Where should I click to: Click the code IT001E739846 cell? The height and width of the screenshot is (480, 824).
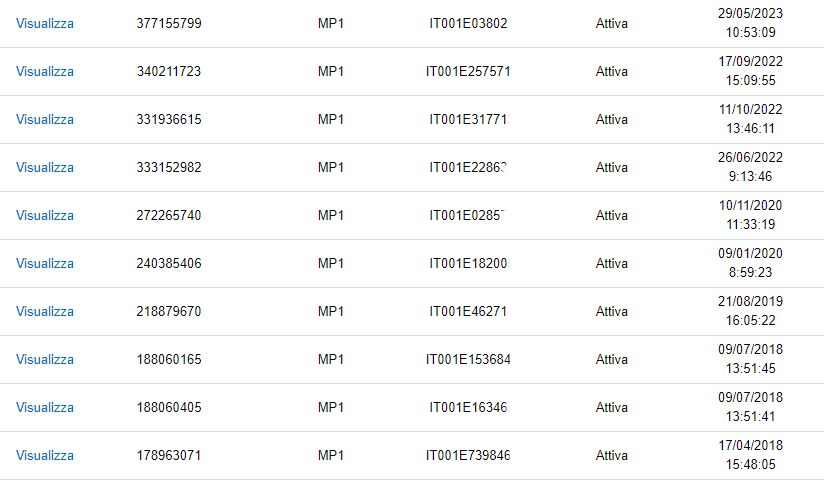[x=468, y=455]
